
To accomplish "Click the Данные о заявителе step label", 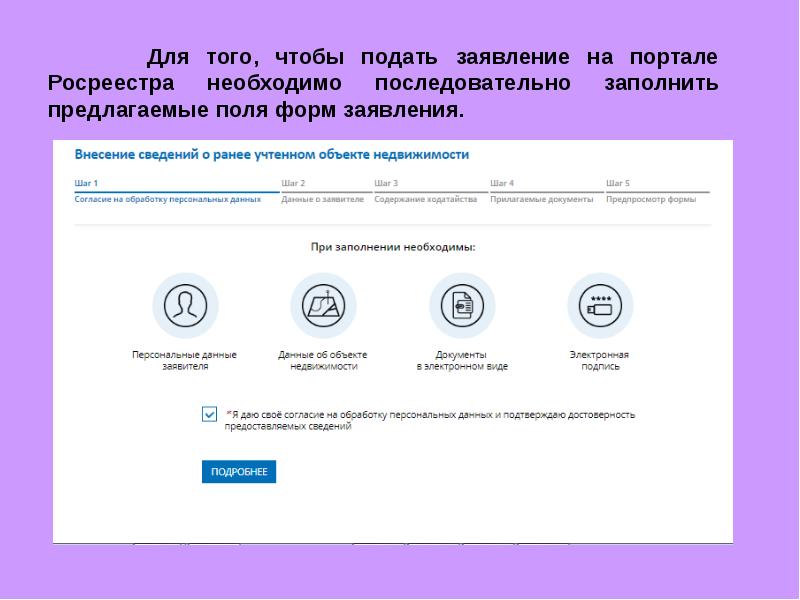I will coord(323,198).
